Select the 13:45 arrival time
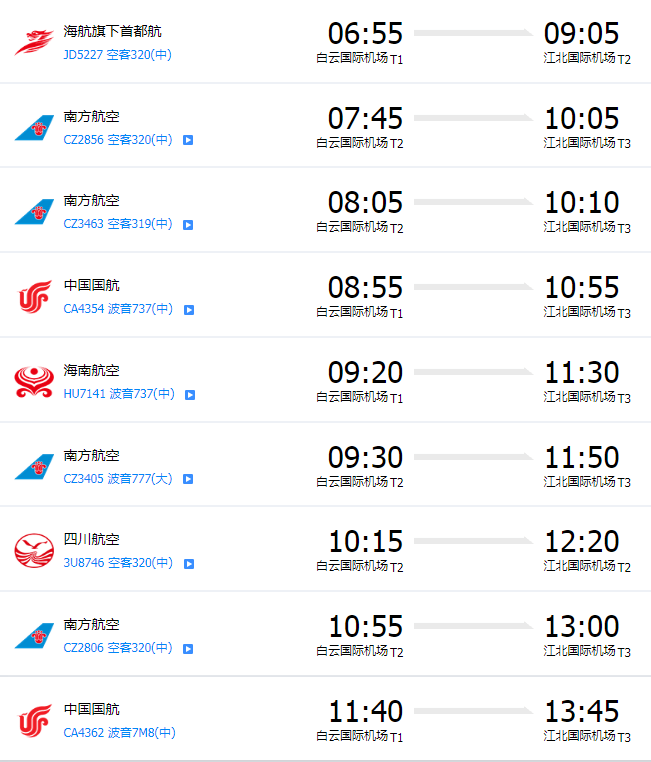651x762 pixels. [x=582, y=711]
